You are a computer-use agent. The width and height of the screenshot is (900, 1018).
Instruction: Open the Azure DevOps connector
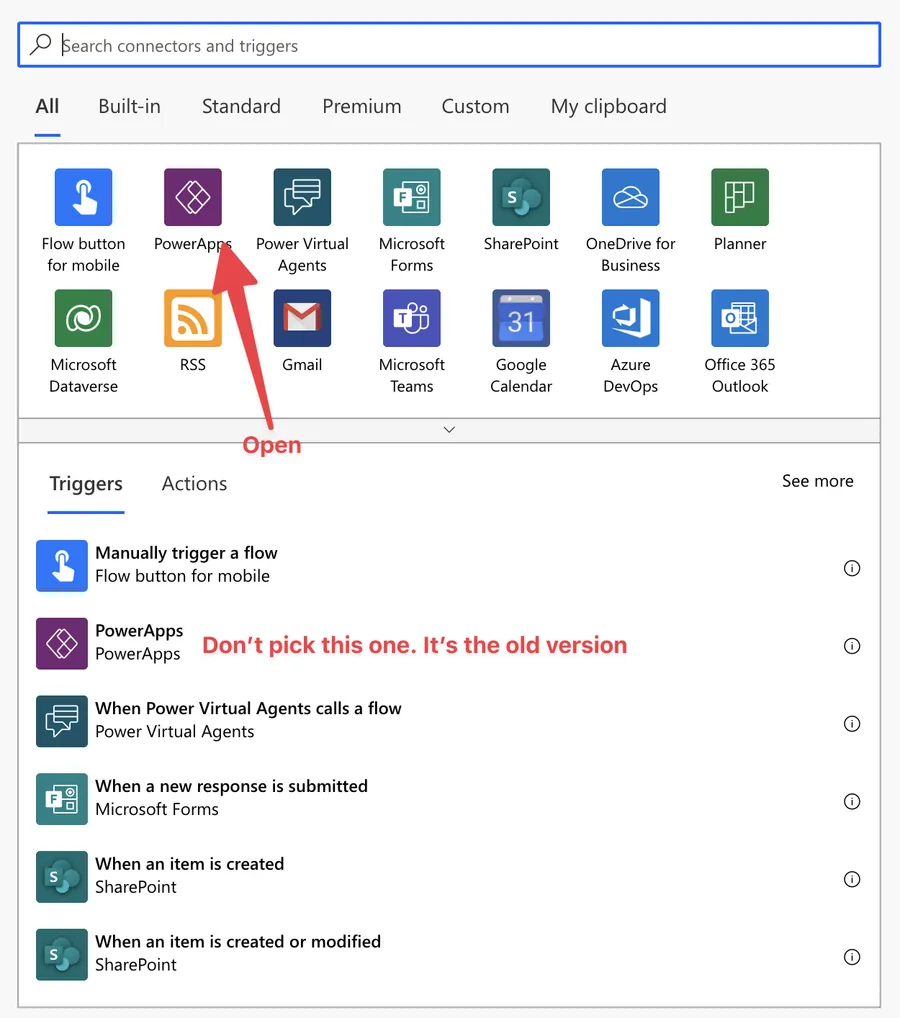(x=630, y=318)
